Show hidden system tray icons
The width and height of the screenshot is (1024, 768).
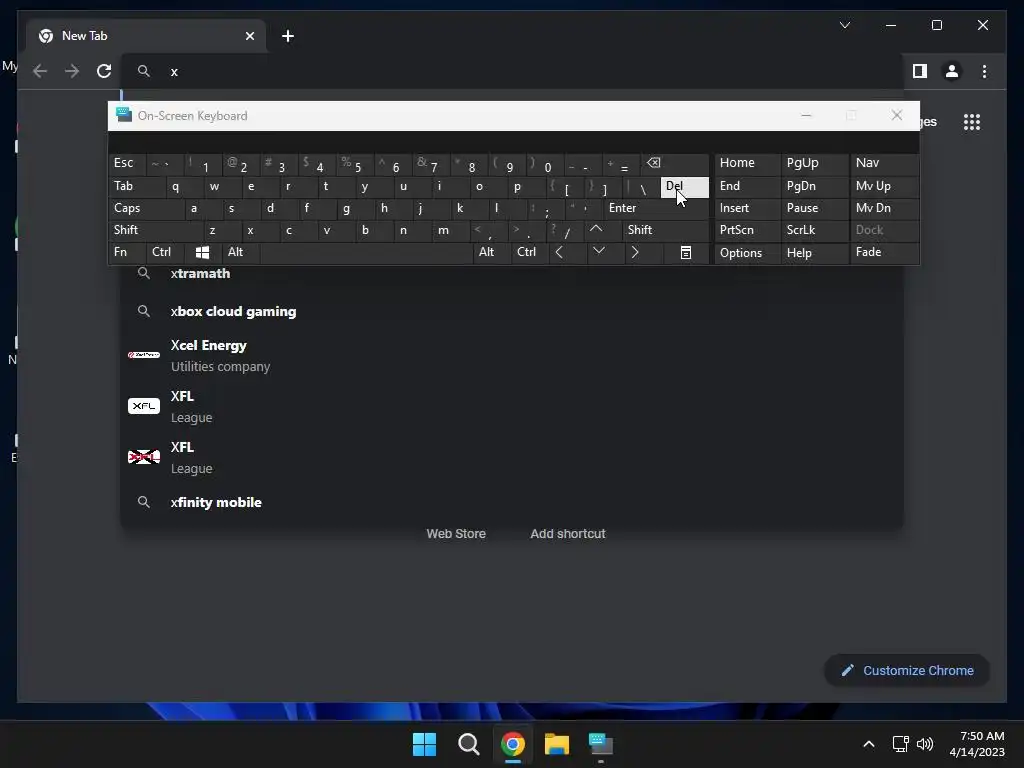[869, 744]
